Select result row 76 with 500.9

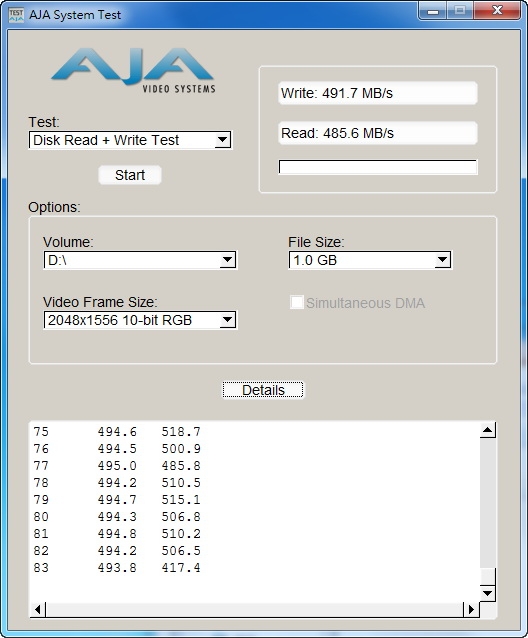pos(117,448)
